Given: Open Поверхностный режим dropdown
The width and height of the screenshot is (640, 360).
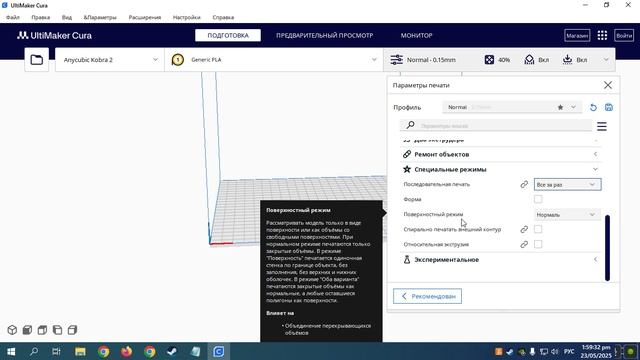Looking at the screenshot, I should [x=567, y=215].
